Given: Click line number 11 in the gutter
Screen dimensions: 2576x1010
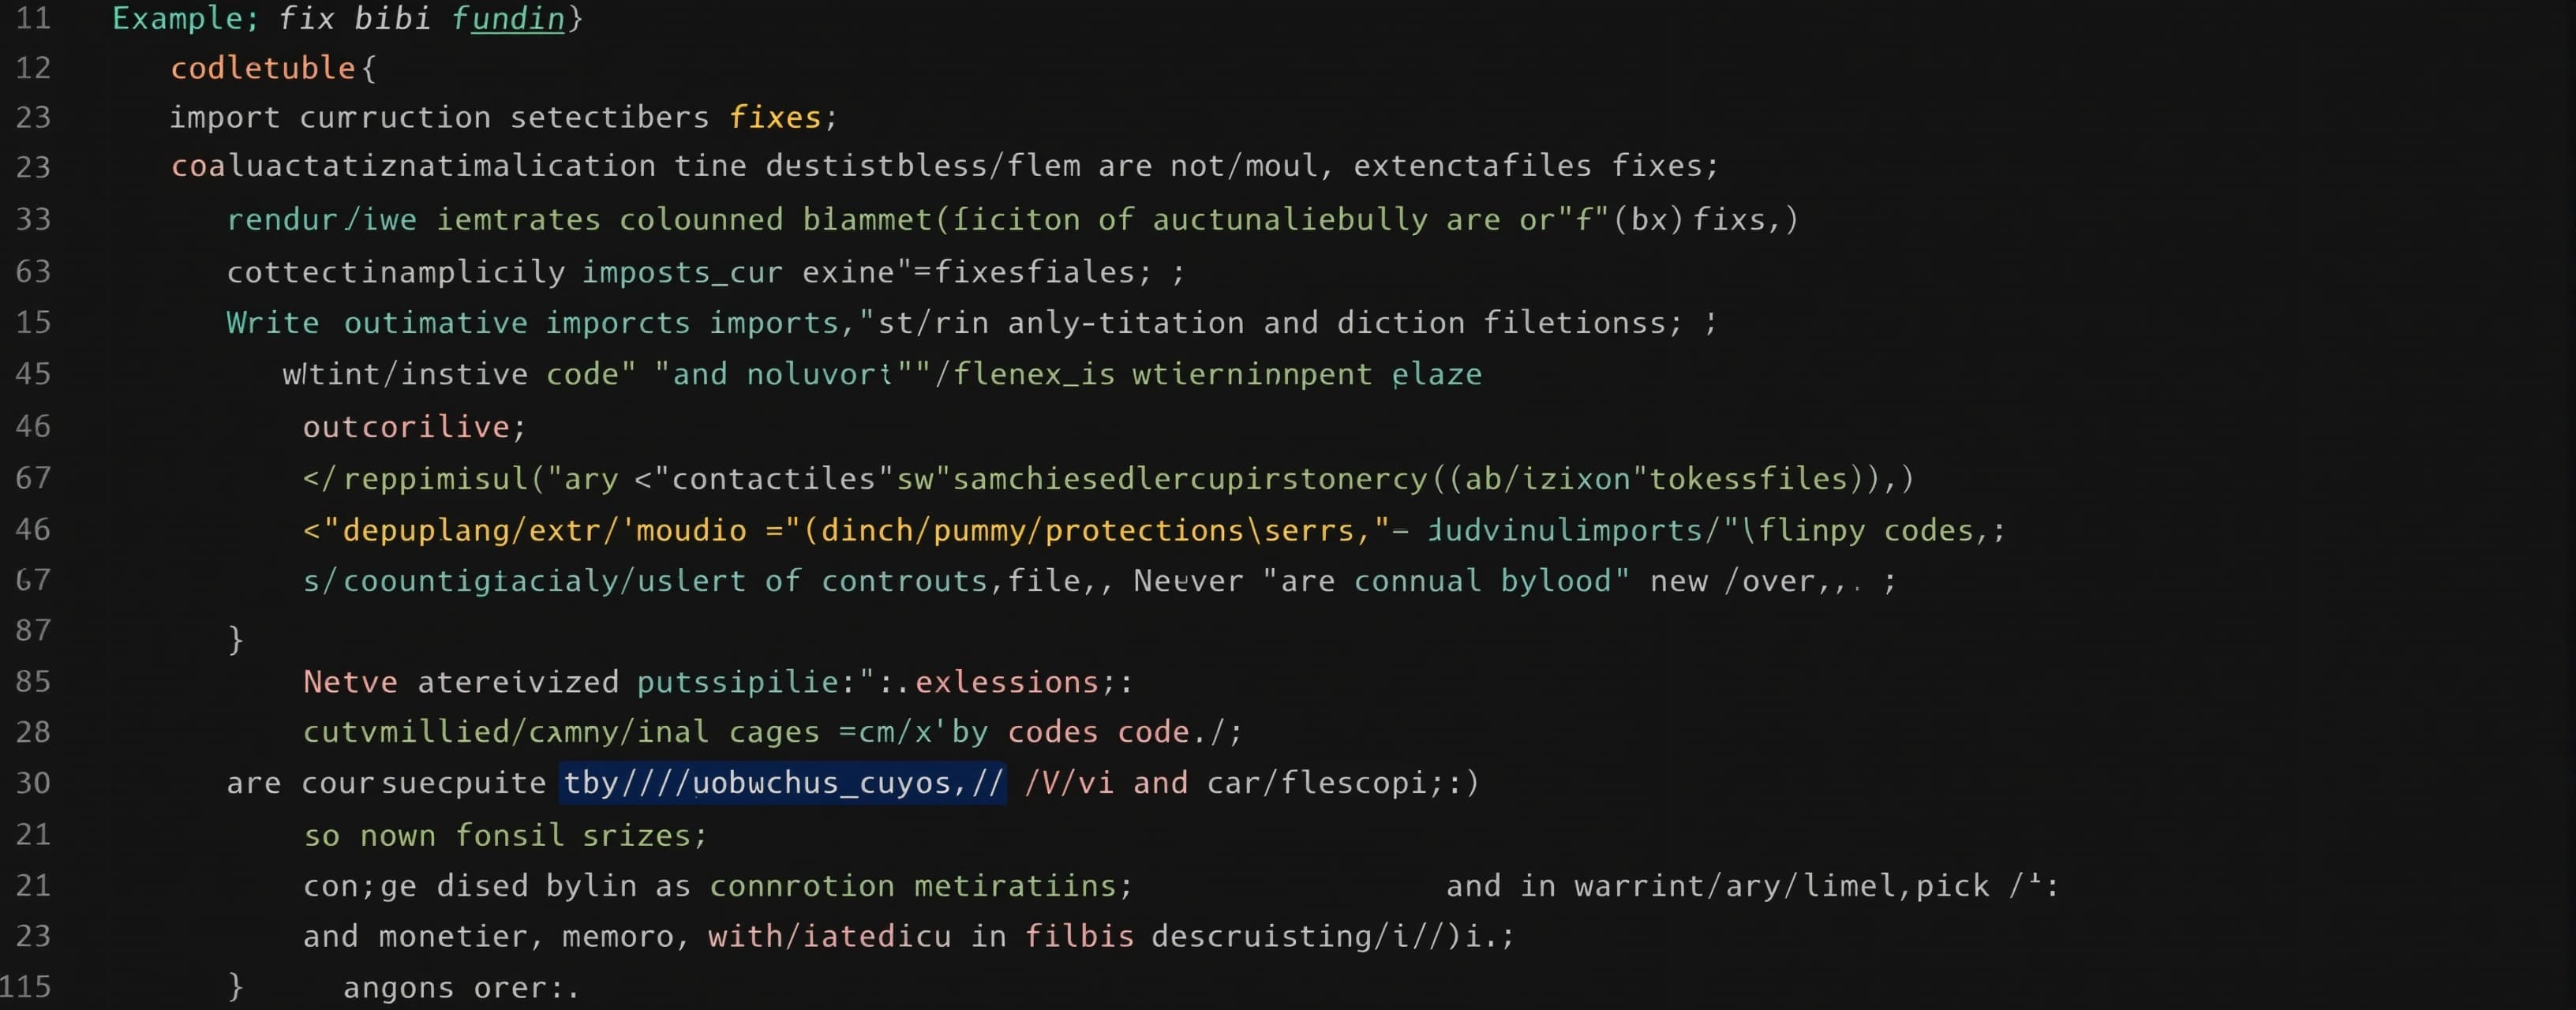Looking at the screenshot, I should (33, 18).
